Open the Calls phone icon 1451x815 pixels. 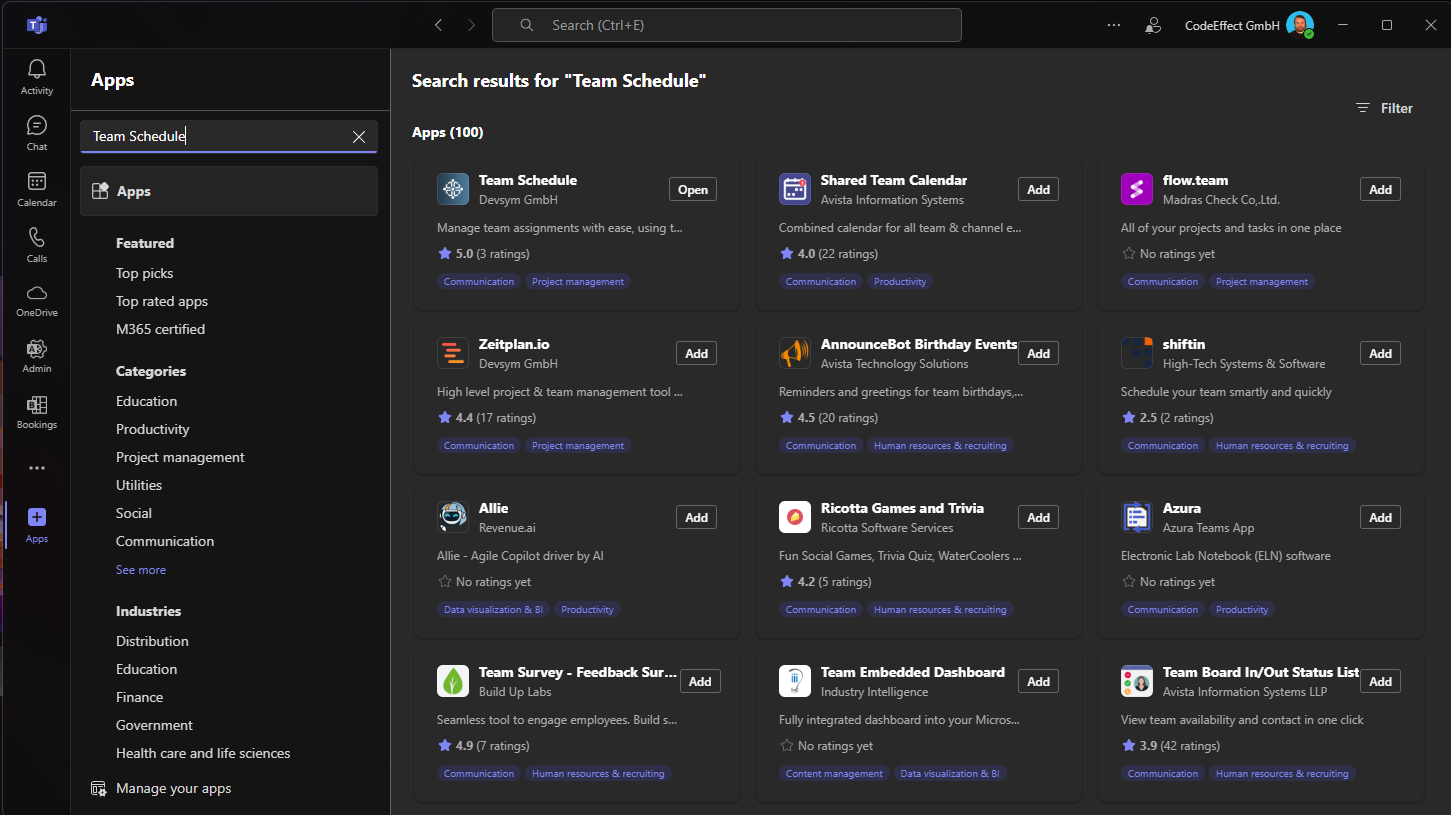pyautogui.click(x=37, y=244)
